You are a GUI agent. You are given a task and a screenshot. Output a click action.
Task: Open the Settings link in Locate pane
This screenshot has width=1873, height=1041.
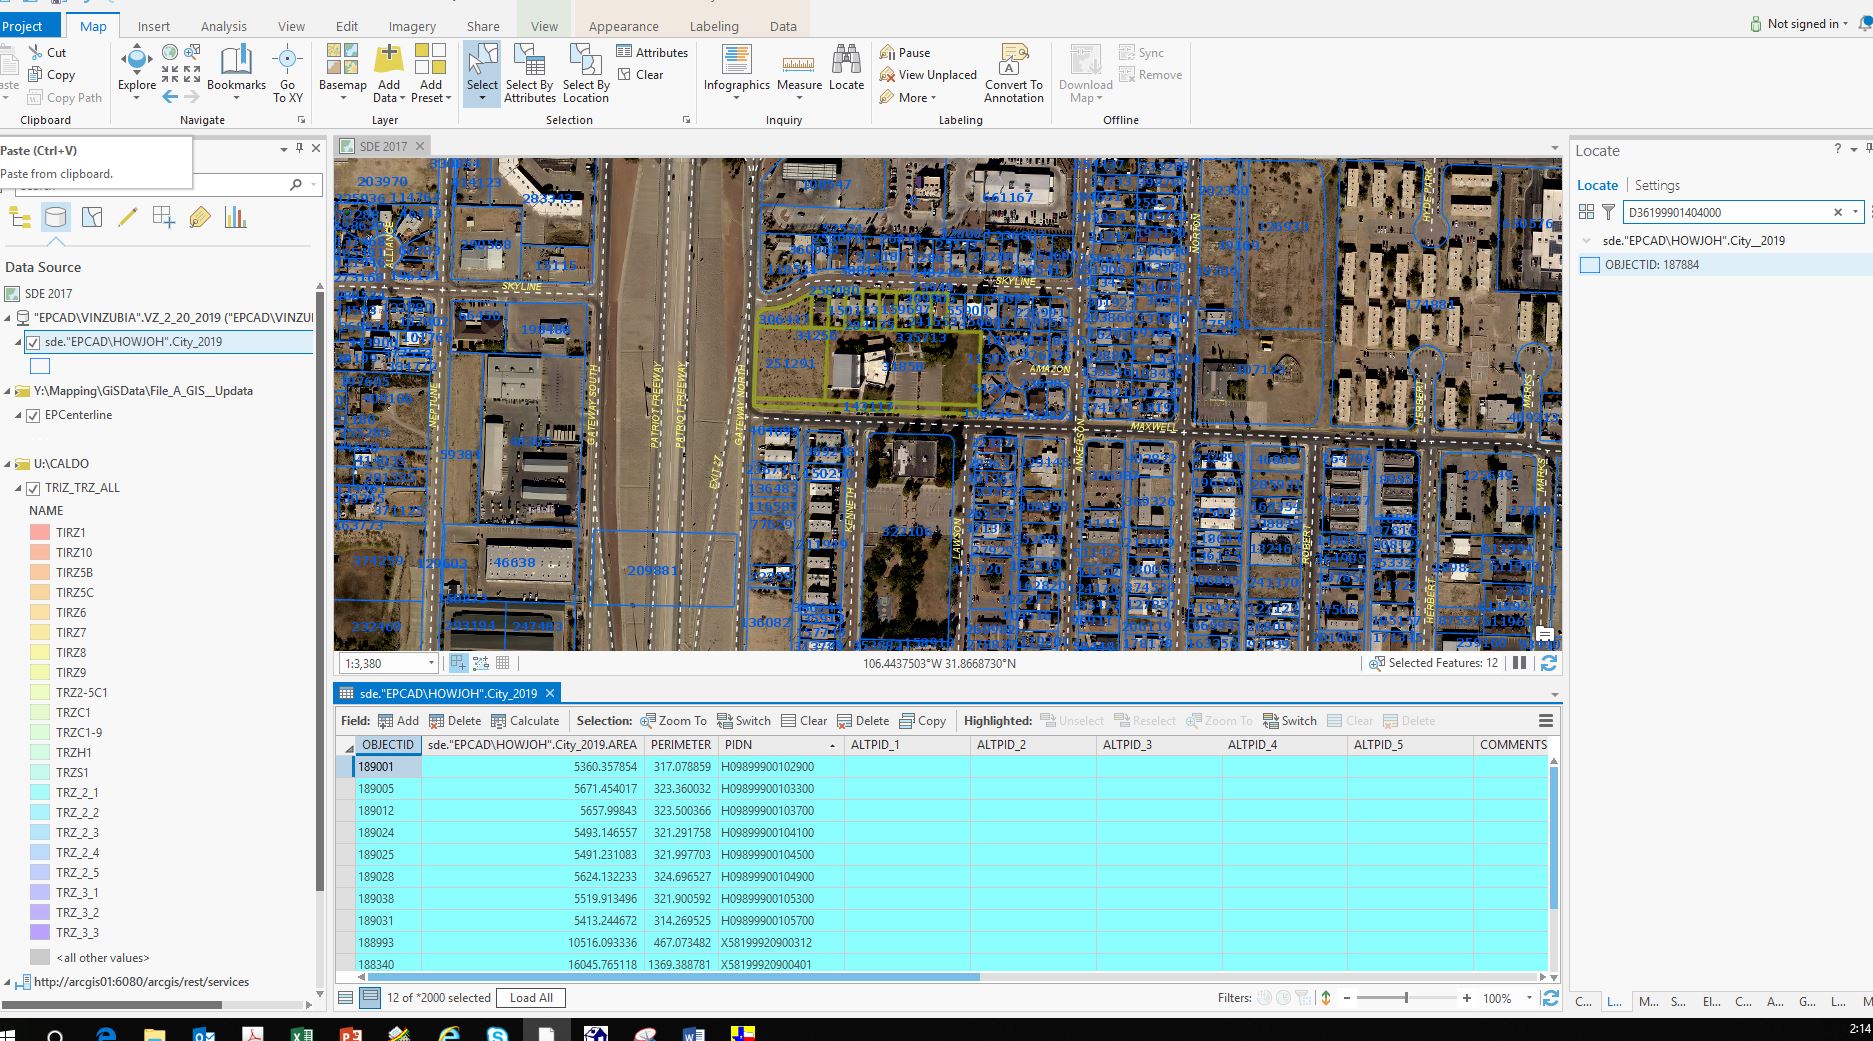tap(1656, 185)
